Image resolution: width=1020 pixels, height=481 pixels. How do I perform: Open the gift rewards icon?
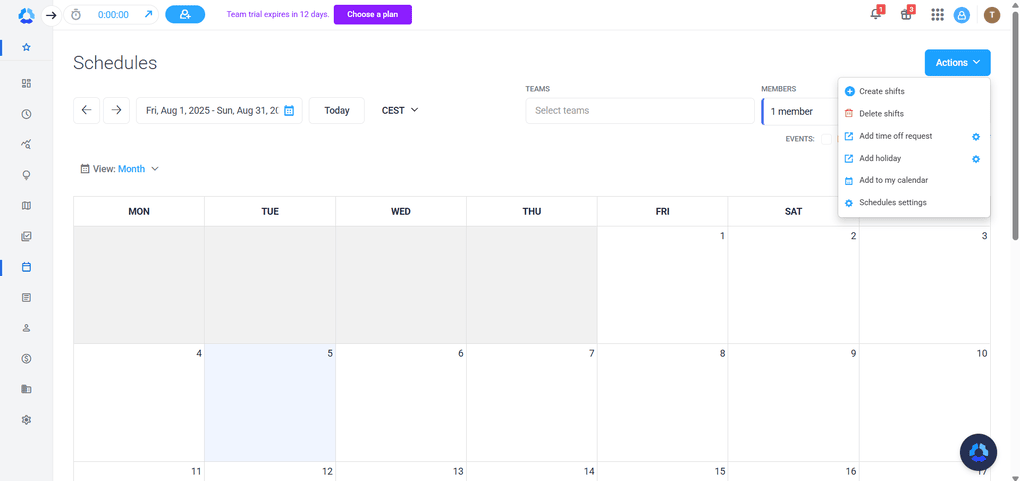(907, 14)
